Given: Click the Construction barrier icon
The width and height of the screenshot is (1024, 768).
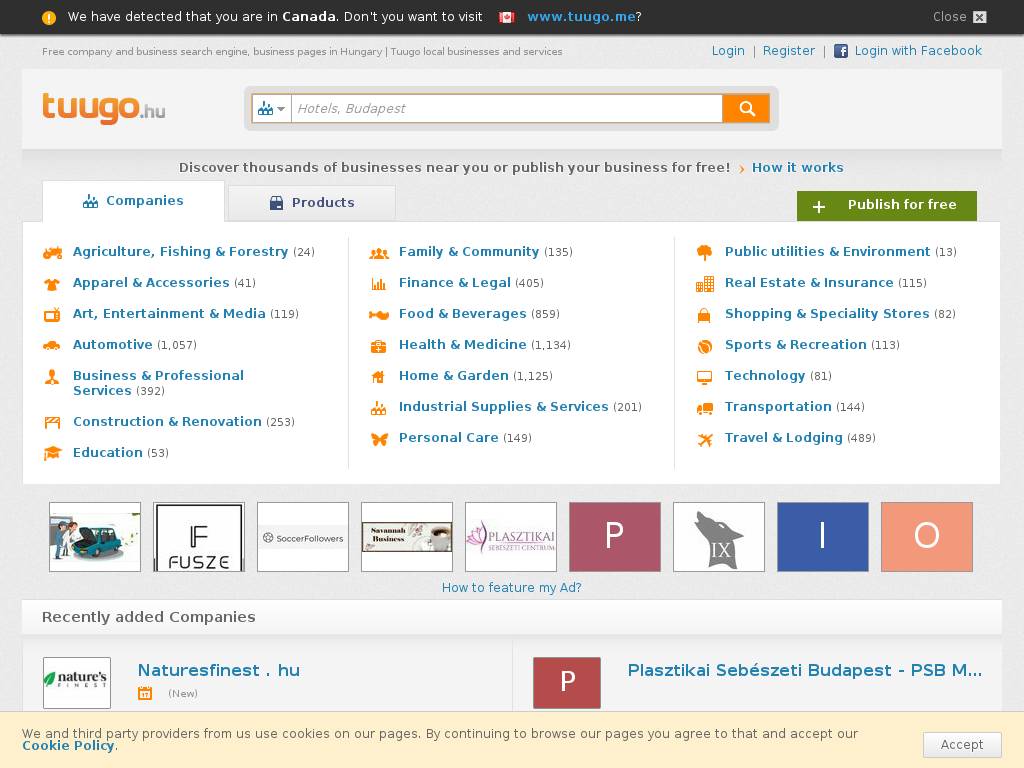Looking at the screenshot, I should point(52,423).
